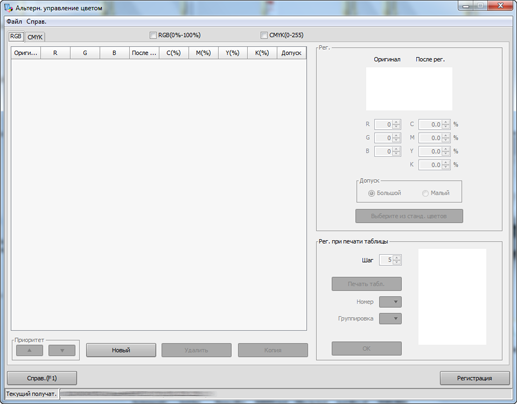Open the Номер dropdown
Viewport: 517px width, 404px height.
click(390, 302)
